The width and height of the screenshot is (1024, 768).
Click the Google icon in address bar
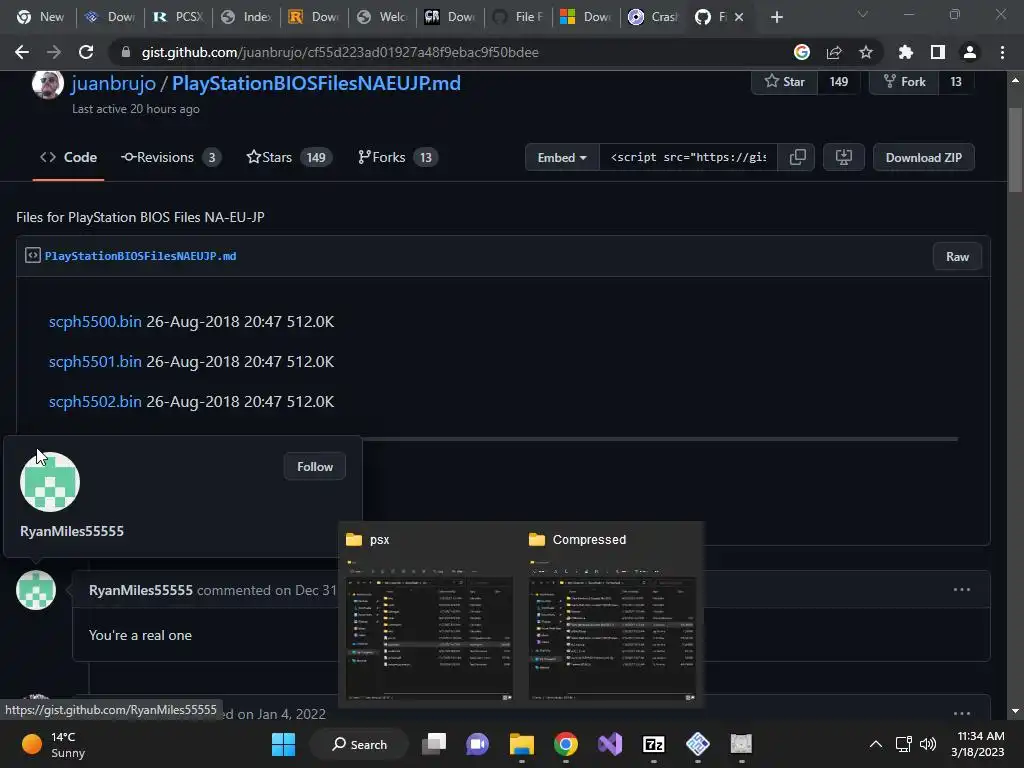801,52
